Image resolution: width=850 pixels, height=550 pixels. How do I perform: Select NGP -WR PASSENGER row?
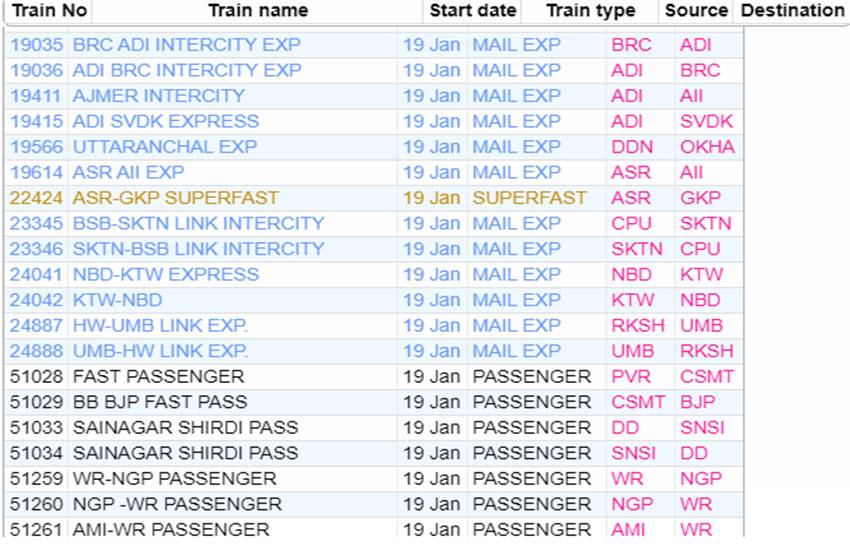[374, 504]
